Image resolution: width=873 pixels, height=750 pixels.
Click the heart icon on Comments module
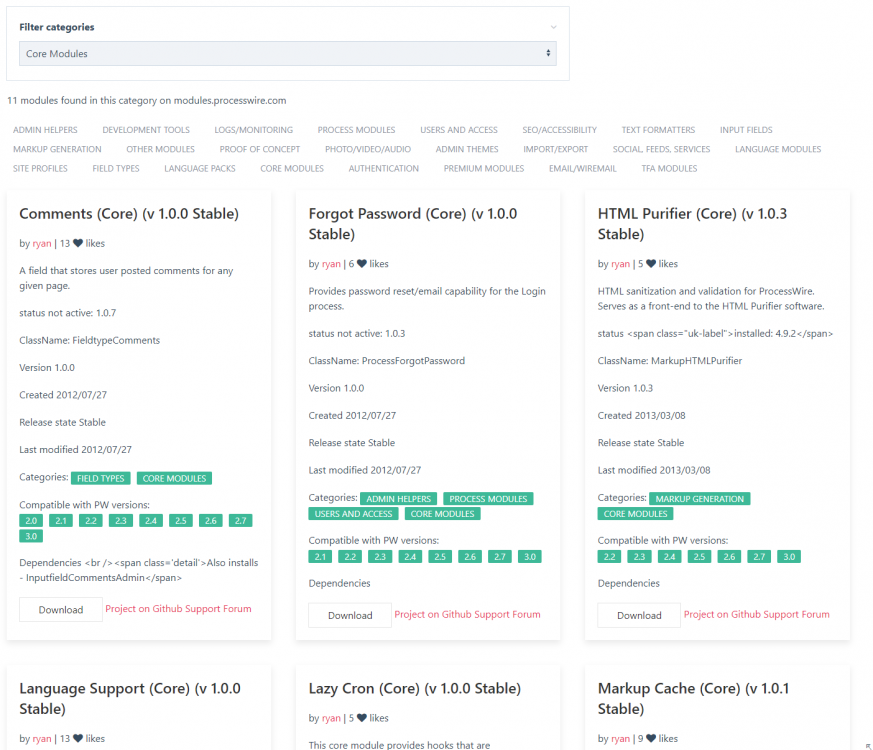coord(78,243)
